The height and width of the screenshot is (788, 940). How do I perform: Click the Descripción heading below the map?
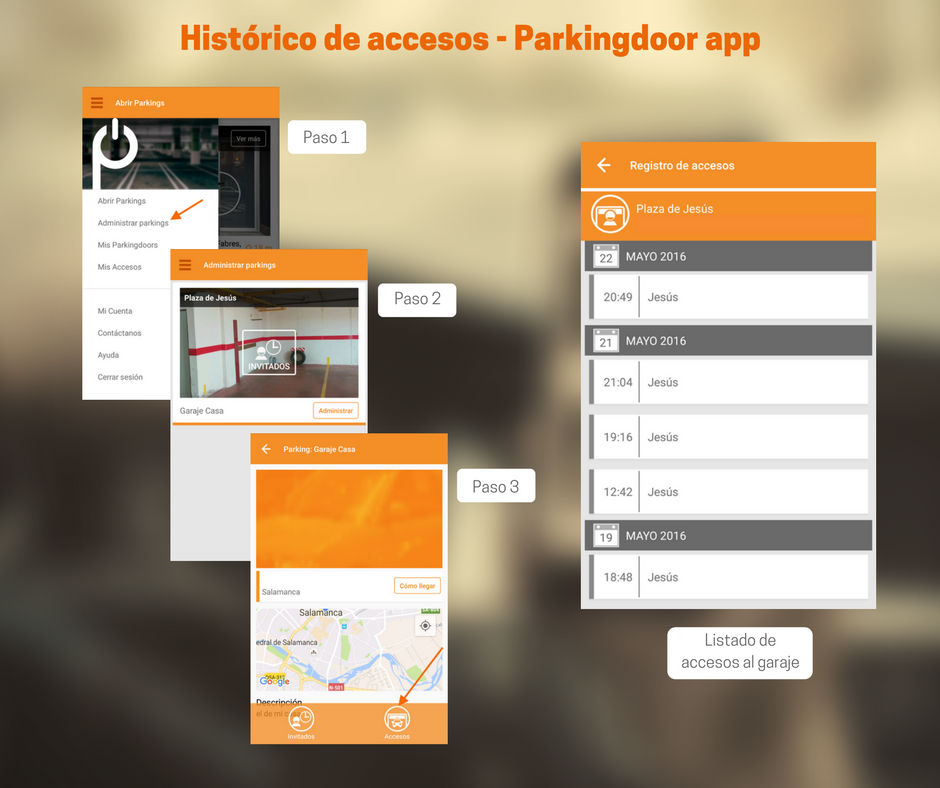click(x=279, y=702)
